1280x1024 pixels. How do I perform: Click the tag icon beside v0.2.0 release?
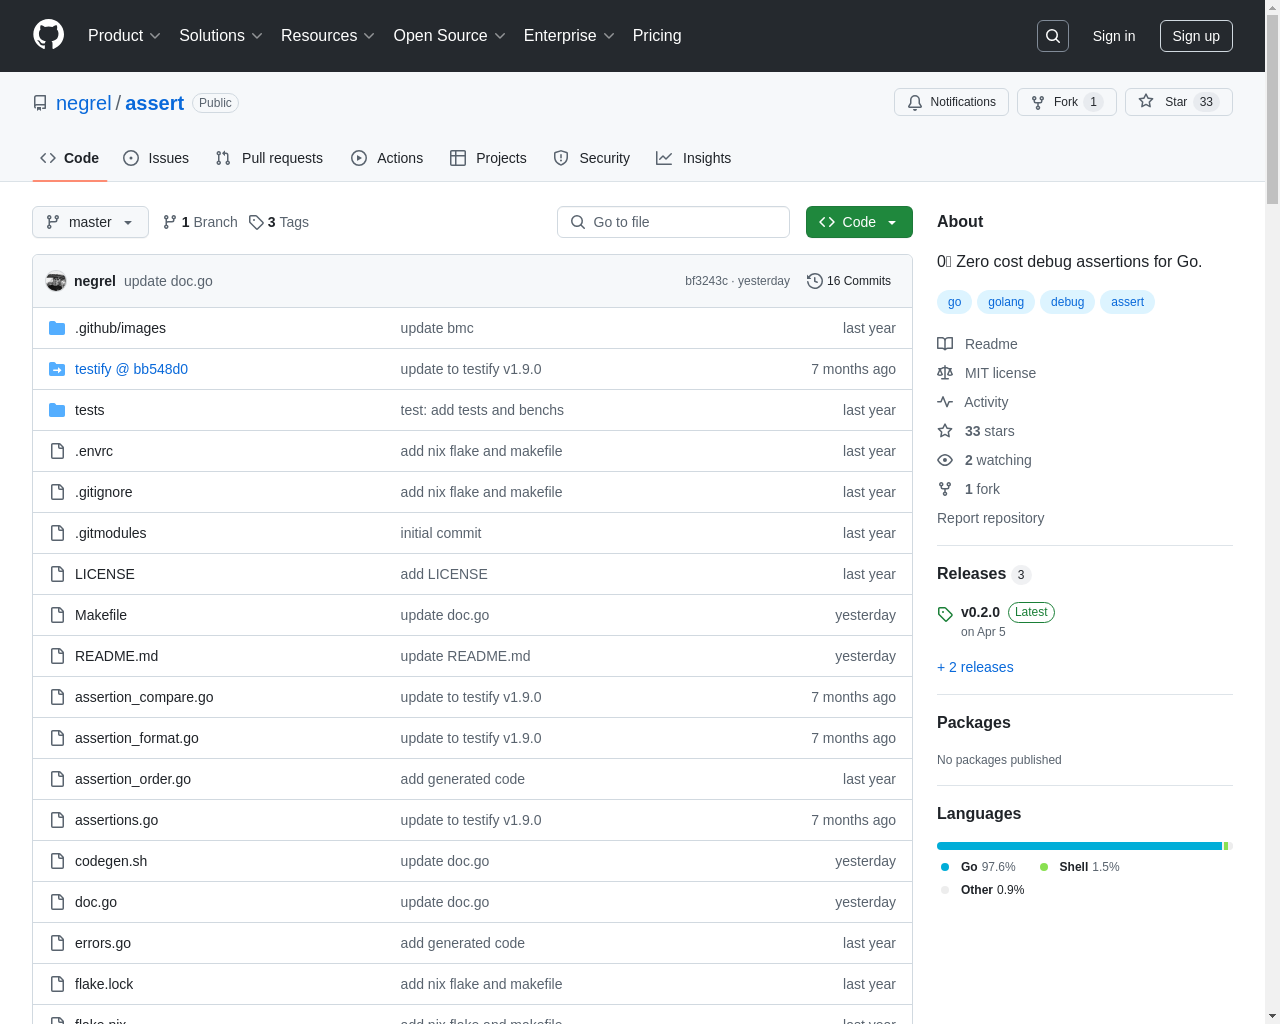(945, 614)
